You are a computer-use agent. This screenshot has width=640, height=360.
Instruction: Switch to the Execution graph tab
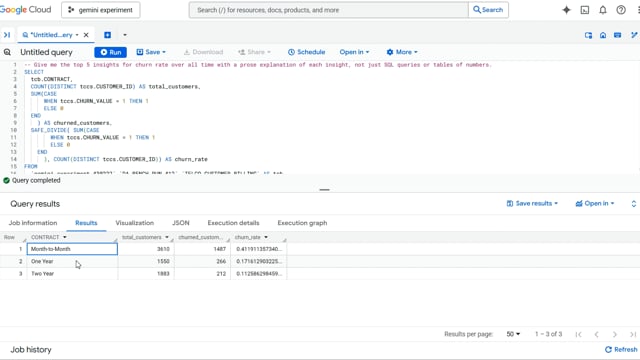pyautogui.click(x=302, y=223)
